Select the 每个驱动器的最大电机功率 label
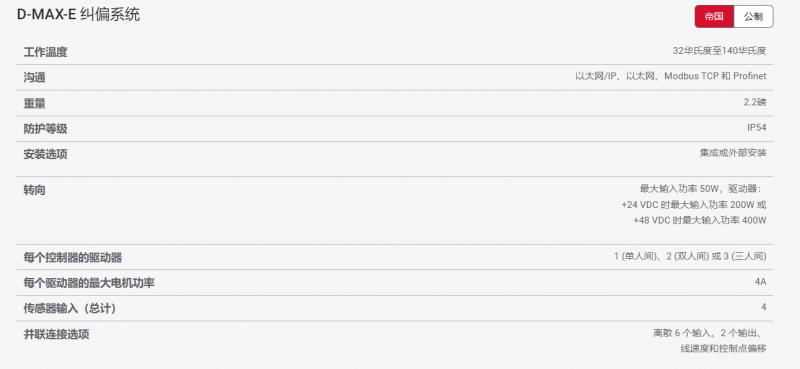The image size is (800, 369). (89, 283)
